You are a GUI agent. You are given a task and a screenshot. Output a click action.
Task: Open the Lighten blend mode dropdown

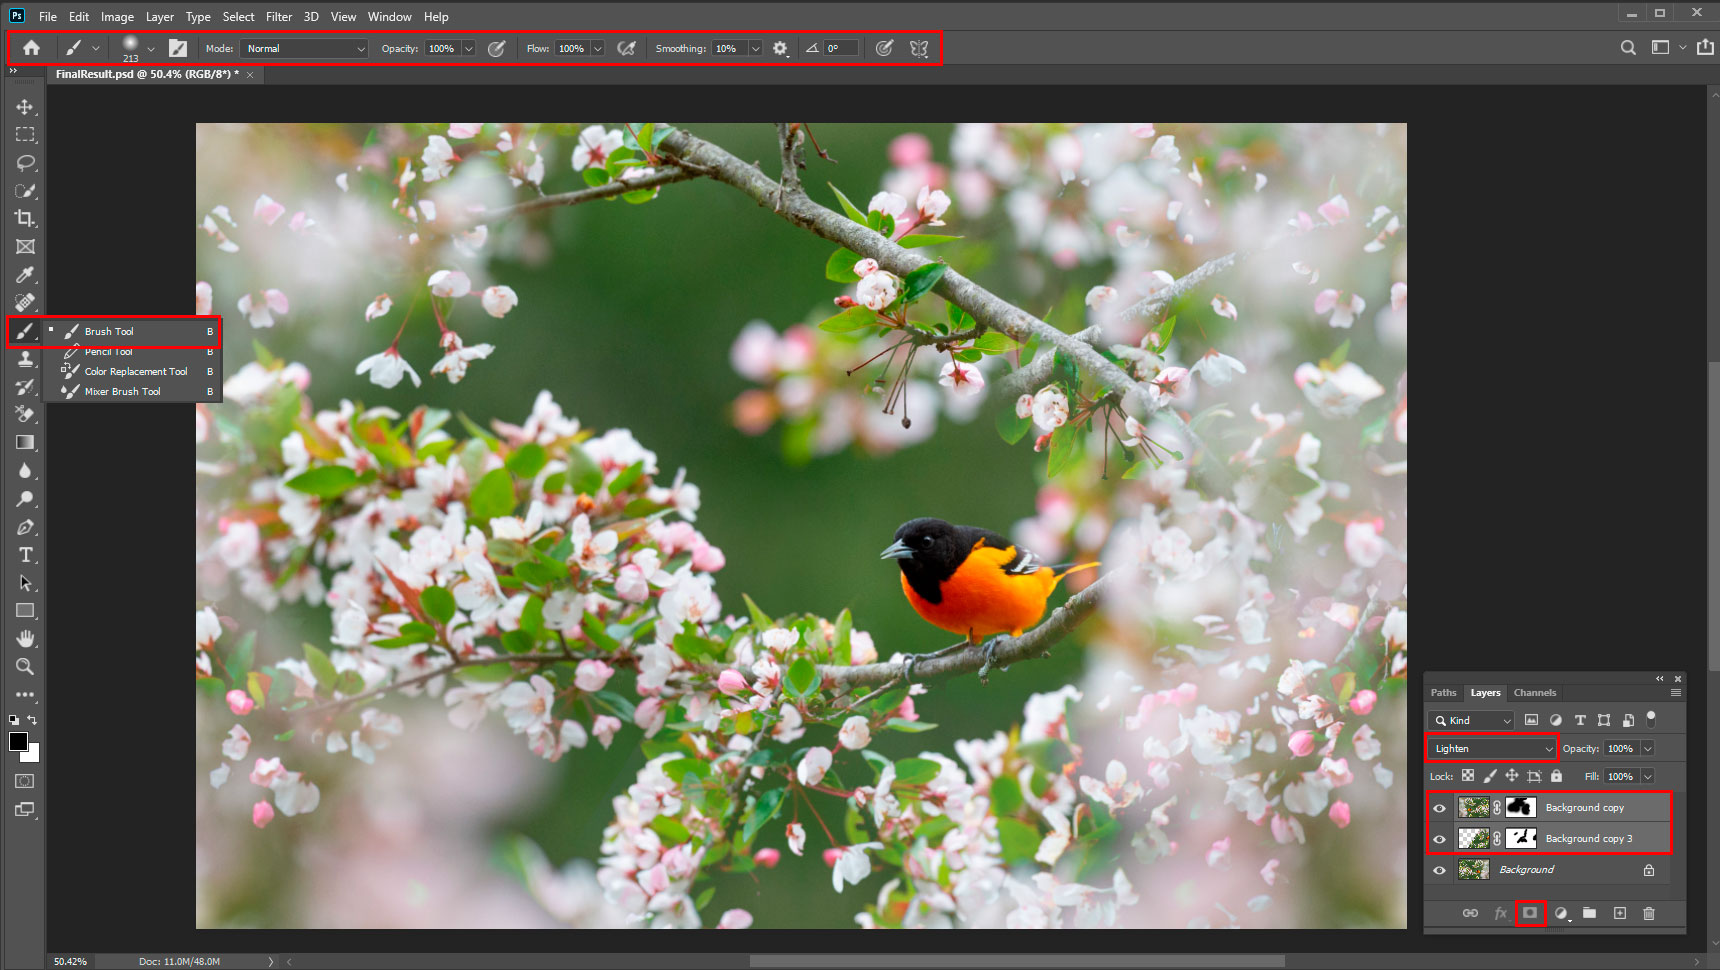(x=1492, y=748)
